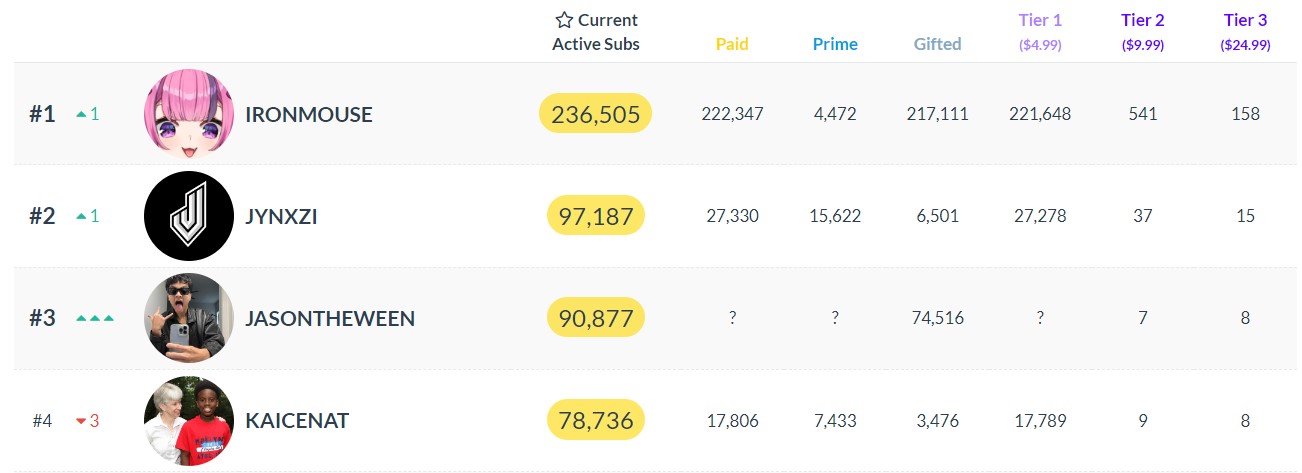Open the IRONMOUSE channel link

pos(308,115)
